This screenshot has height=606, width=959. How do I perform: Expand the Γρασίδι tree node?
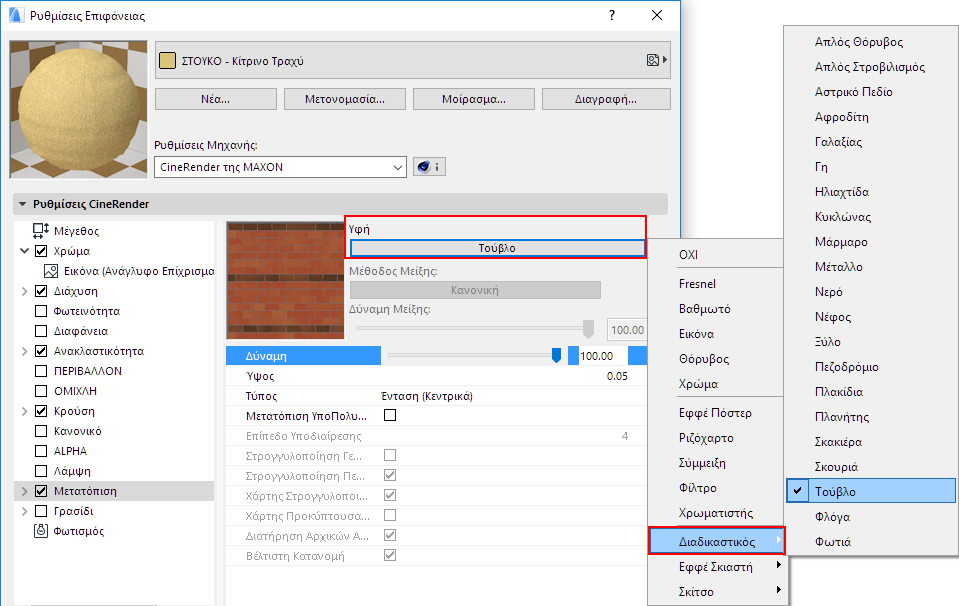[24, 511]
